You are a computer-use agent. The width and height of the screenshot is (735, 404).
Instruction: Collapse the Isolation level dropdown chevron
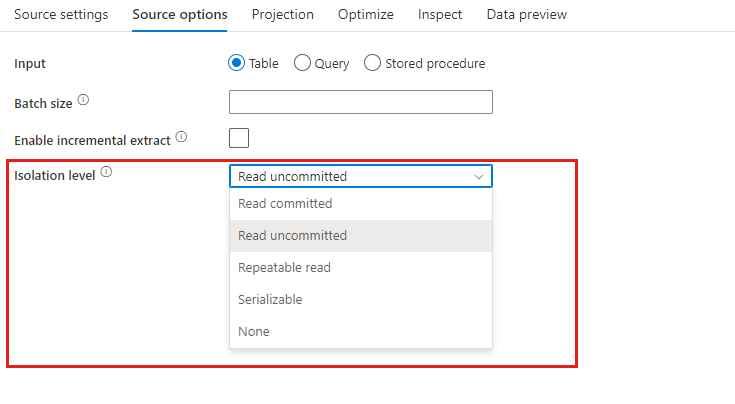479,177
